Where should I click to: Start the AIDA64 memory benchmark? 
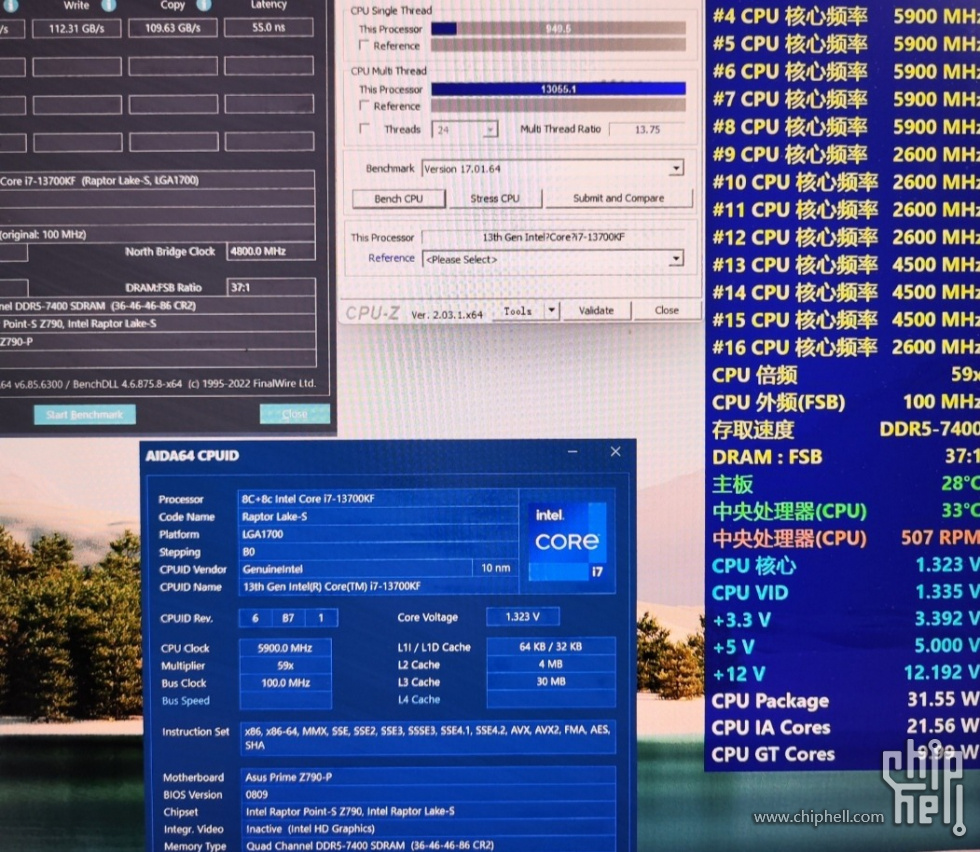(x=84, y=414)
